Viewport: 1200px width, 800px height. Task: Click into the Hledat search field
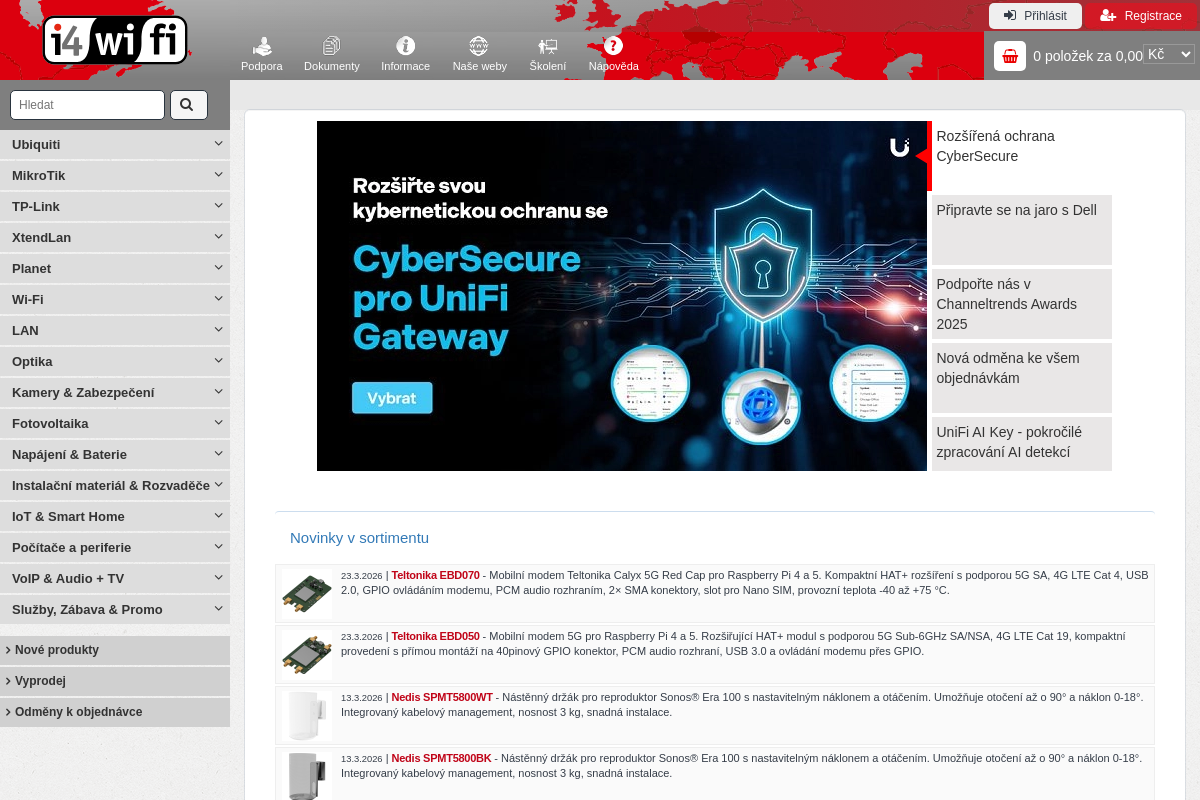[x=87, y=105]
